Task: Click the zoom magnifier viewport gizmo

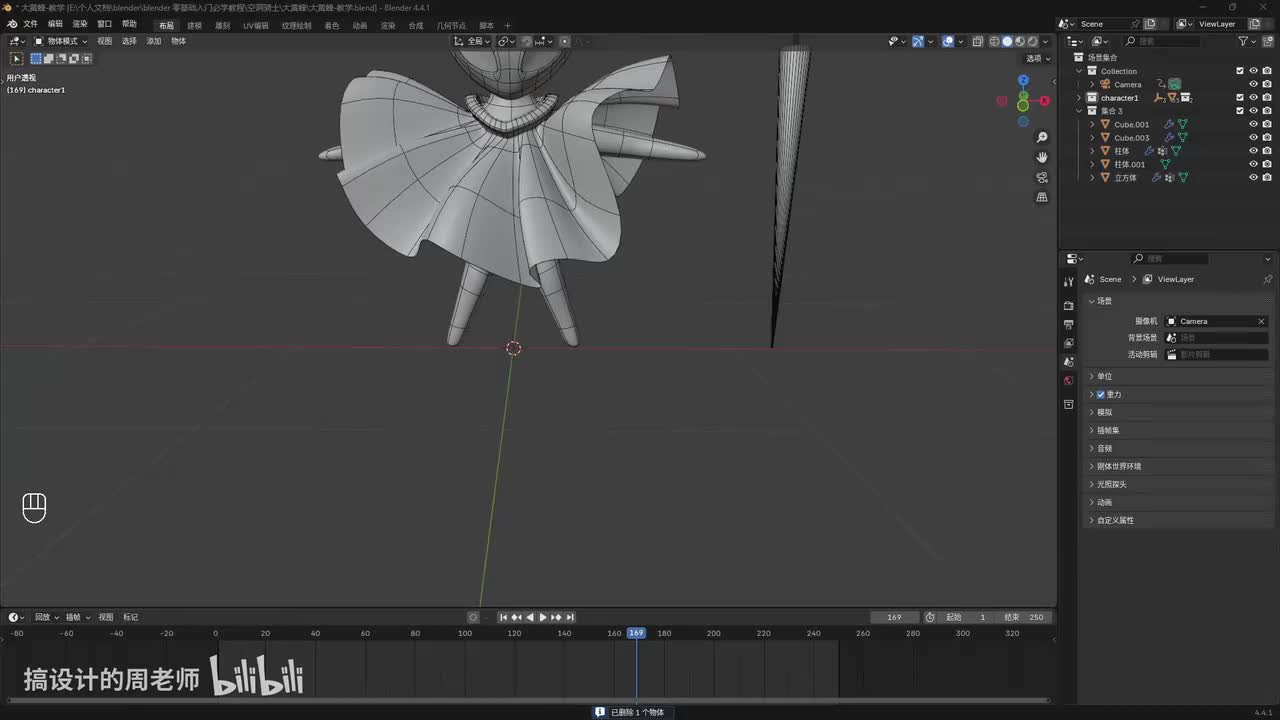Action: [x=1042, y=137]
